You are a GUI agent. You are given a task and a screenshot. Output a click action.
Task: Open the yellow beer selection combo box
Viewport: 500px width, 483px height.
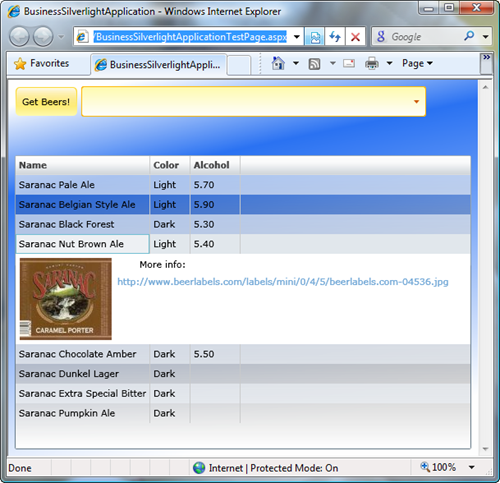(254, 102)
